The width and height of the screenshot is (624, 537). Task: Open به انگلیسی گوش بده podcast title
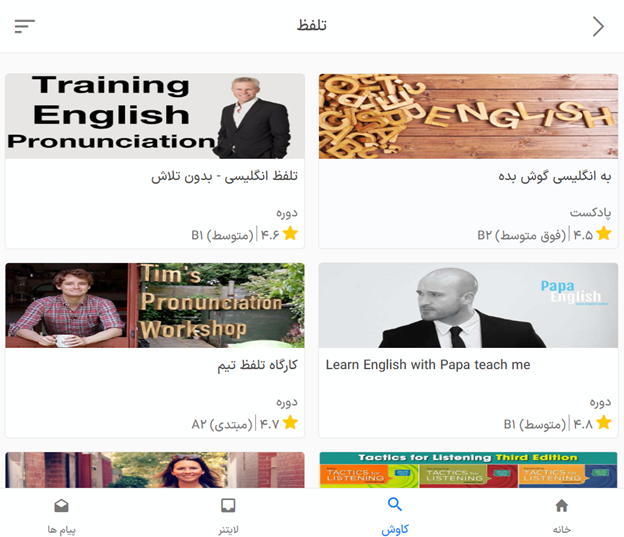pyautogui.click(x=554, y=176)
